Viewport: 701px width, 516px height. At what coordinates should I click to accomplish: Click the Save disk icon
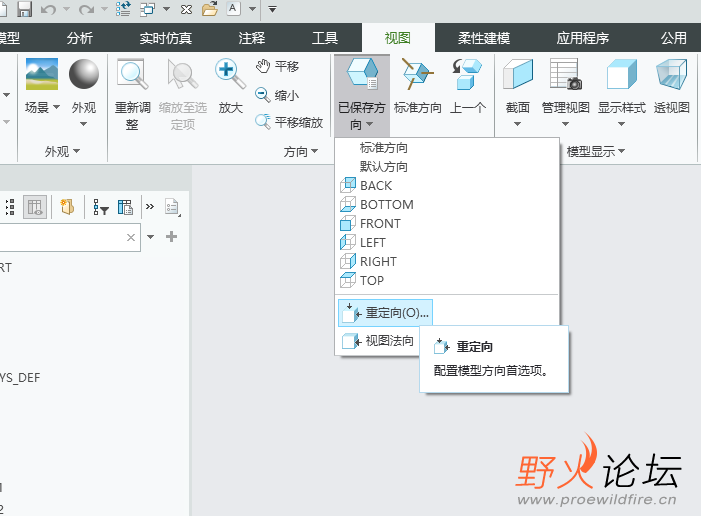pyautogui.click(x=25, y=9)
